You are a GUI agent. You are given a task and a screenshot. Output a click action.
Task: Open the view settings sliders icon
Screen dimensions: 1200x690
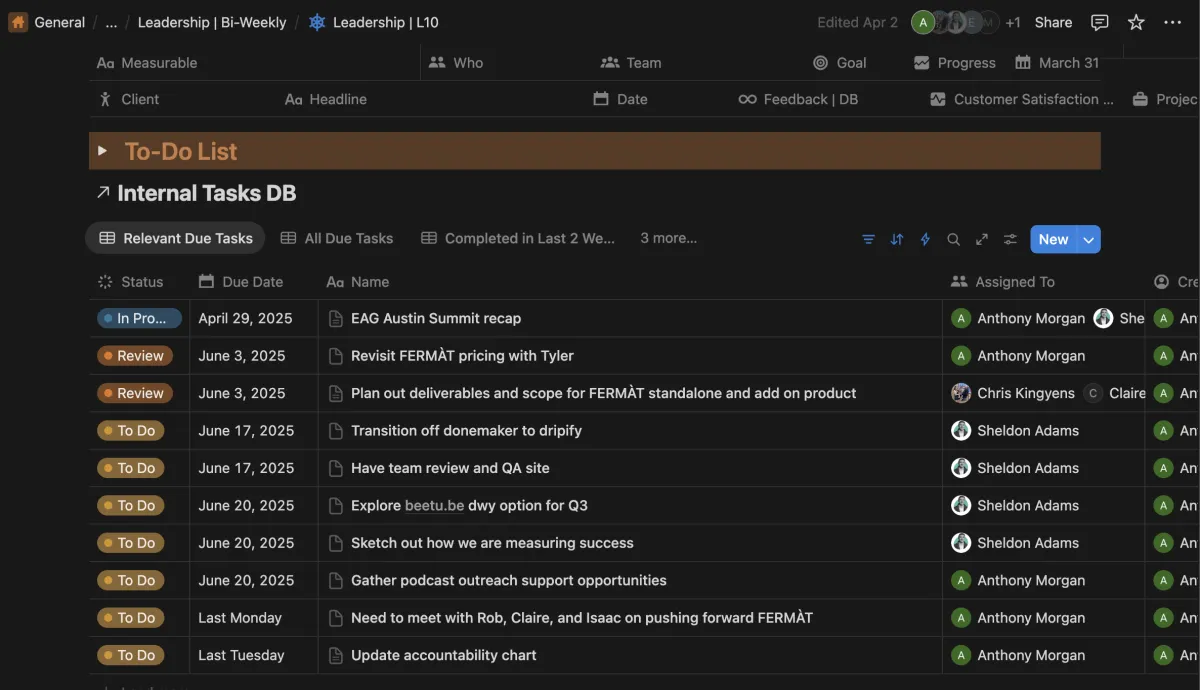pyautogui.click(x=1010, y=239)
